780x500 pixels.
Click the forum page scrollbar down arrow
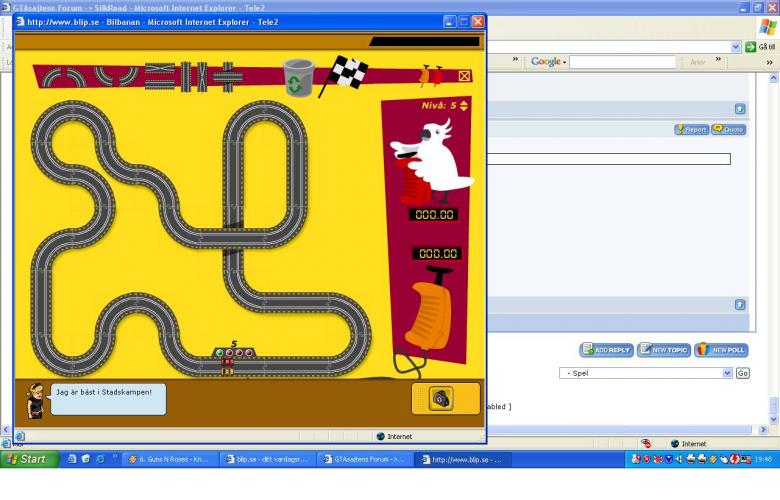pyautogui.click(x=774, y=419)
